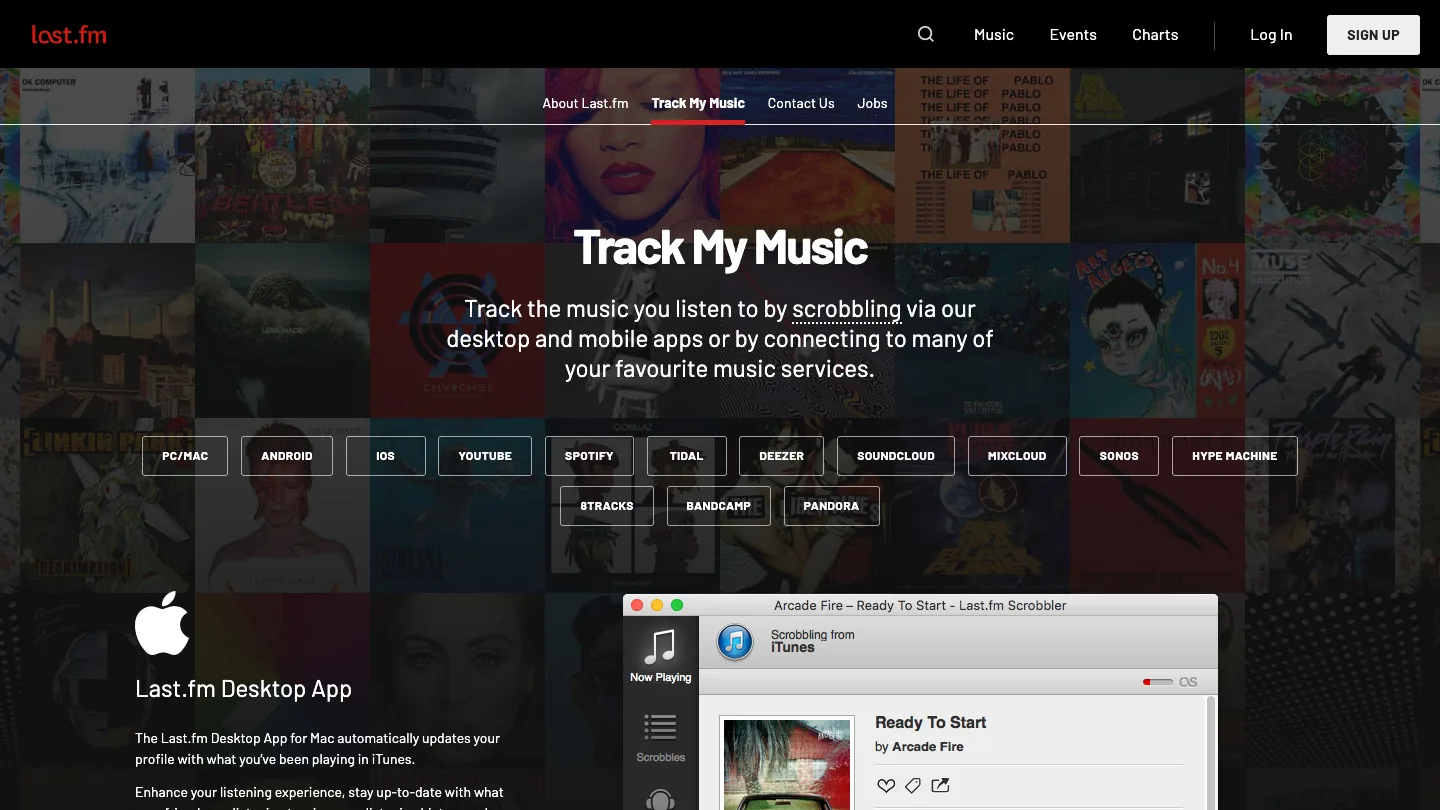This screenshot has width=1440, height=810.
Task: Tag the track with tag icon
Action: pyautogui.click(x=912, y=786)
